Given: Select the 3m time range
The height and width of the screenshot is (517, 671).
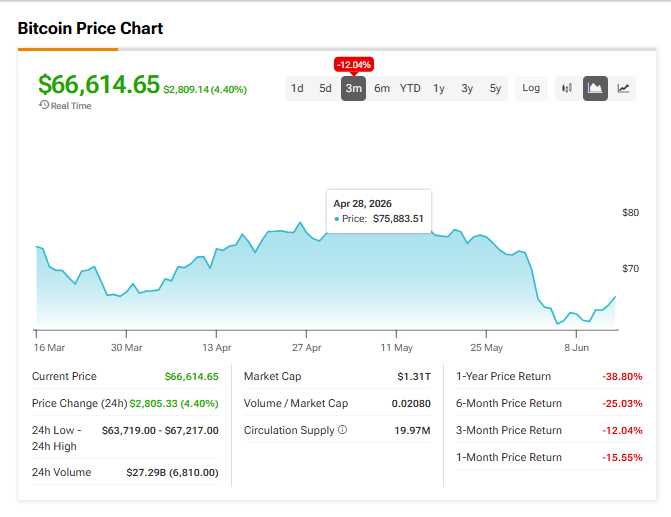Looking at the screenshot, I should pos(353,88).
